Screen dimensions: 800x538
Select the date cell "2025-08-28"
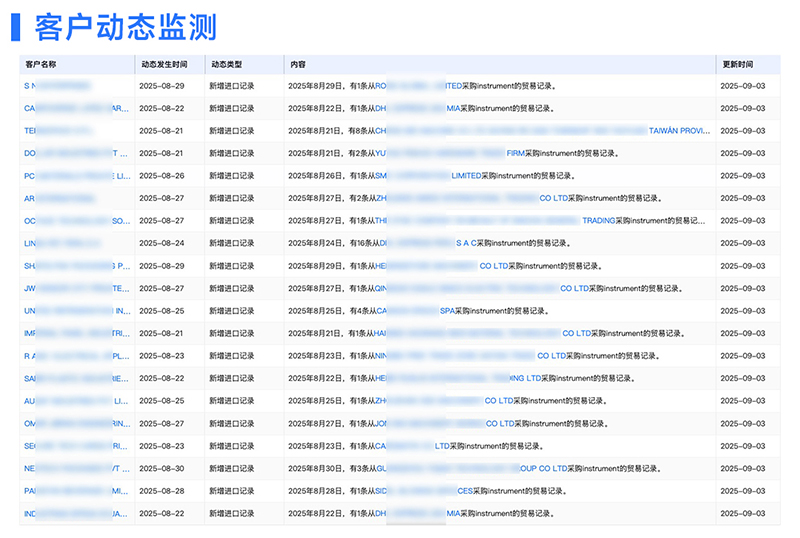[x=162, y=491]
